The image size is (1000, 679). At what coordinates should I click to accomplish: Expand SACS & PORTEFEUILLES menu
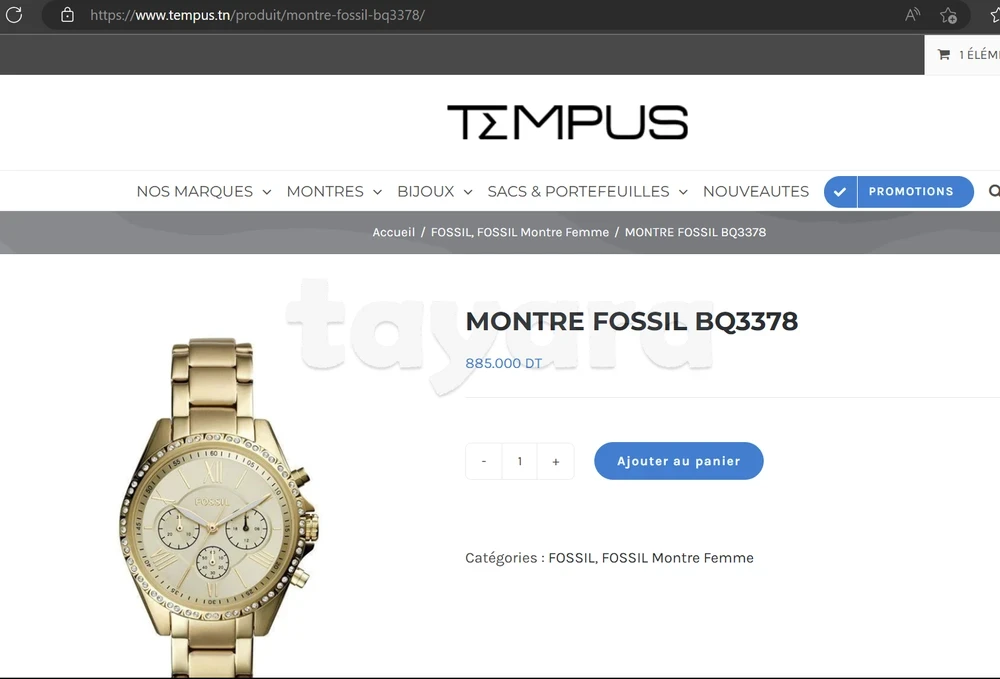[587, 191]
